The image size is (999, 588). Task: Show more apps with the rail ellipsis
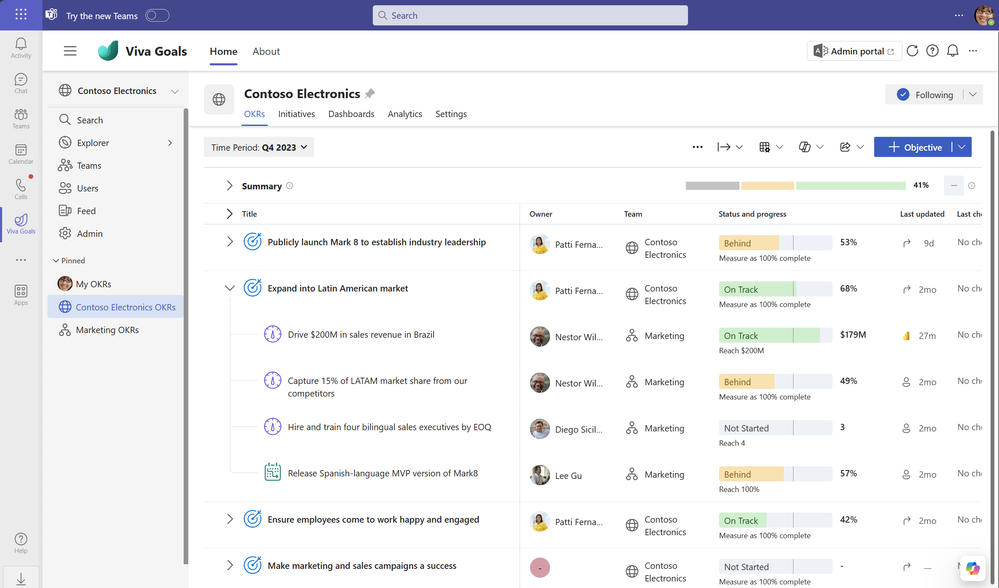(x=20, y=260)
